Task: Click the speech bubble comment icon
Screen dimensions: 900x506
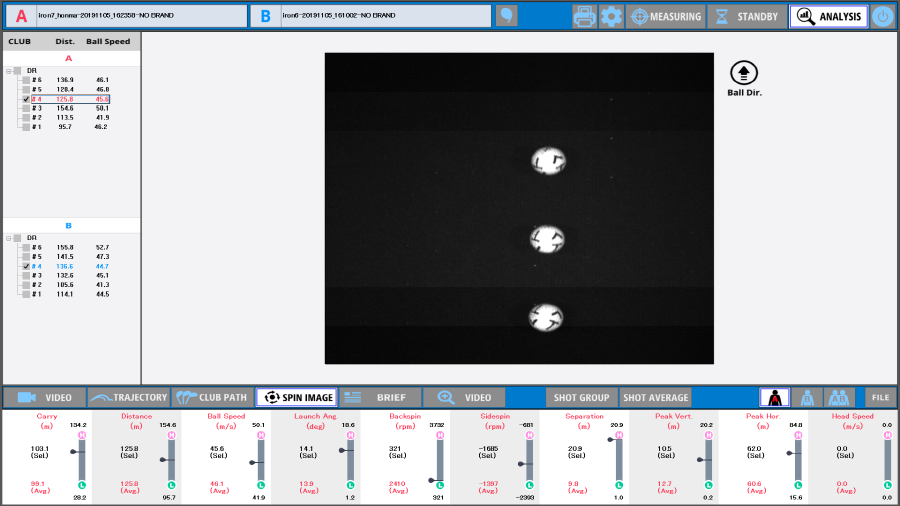Action: point(507,16)
